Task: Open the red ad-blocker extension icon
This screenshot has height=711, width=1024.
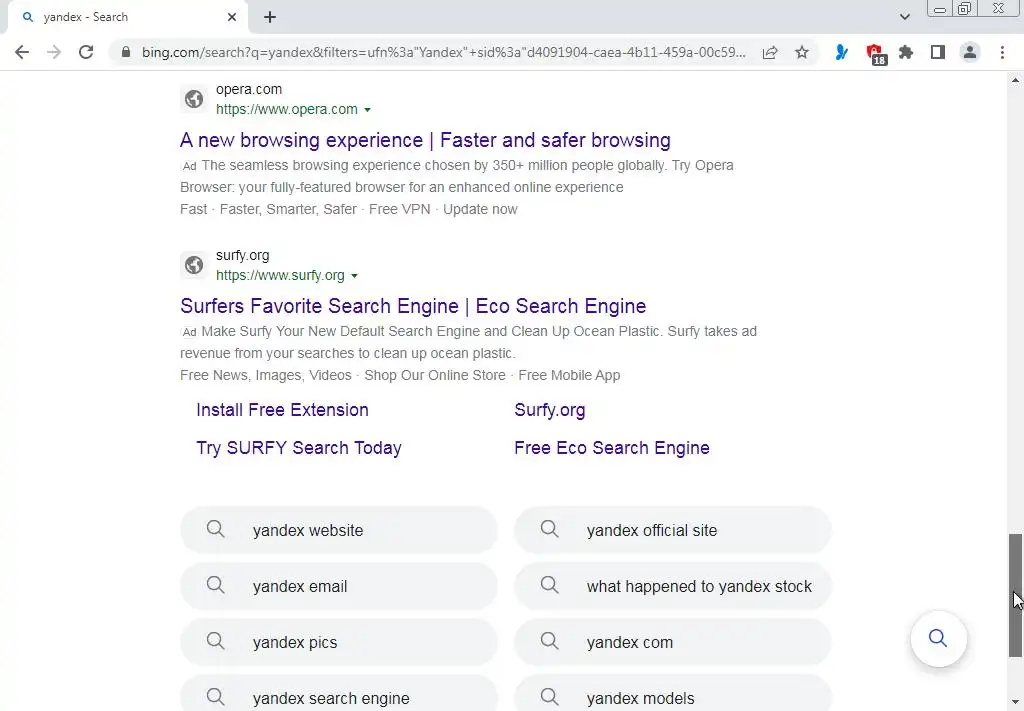Action: [x=875, y=53]
